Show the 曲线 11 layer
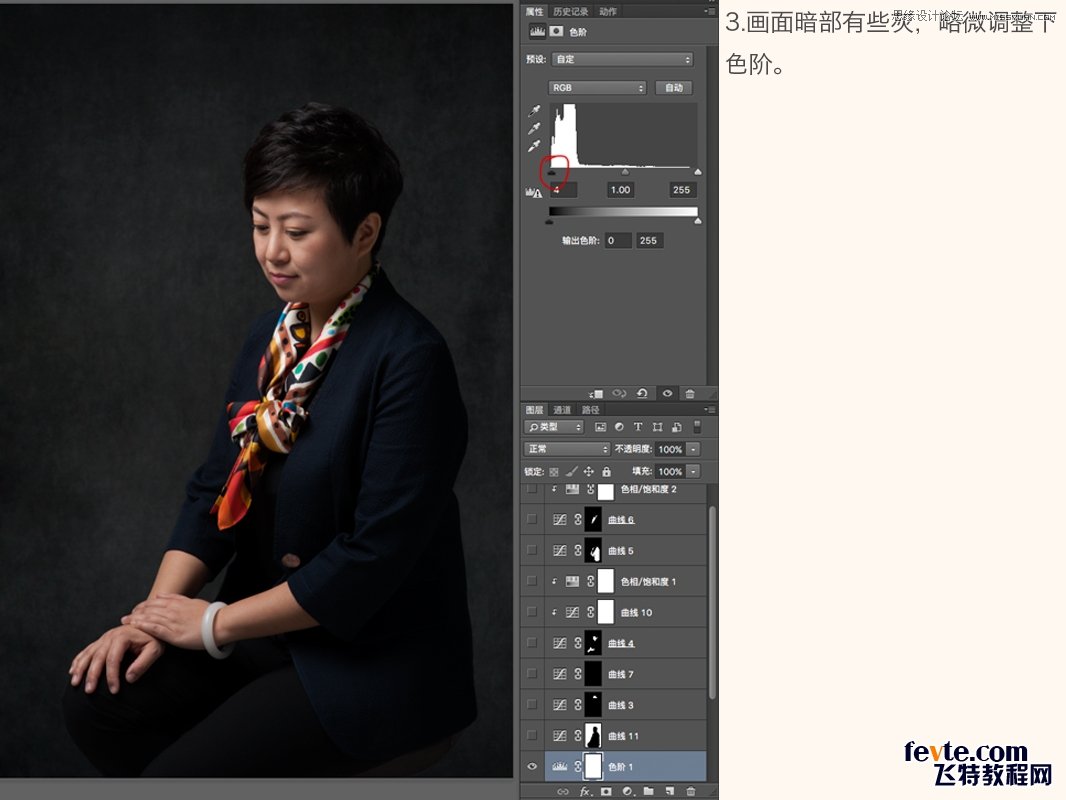 [x=532, y=735]
